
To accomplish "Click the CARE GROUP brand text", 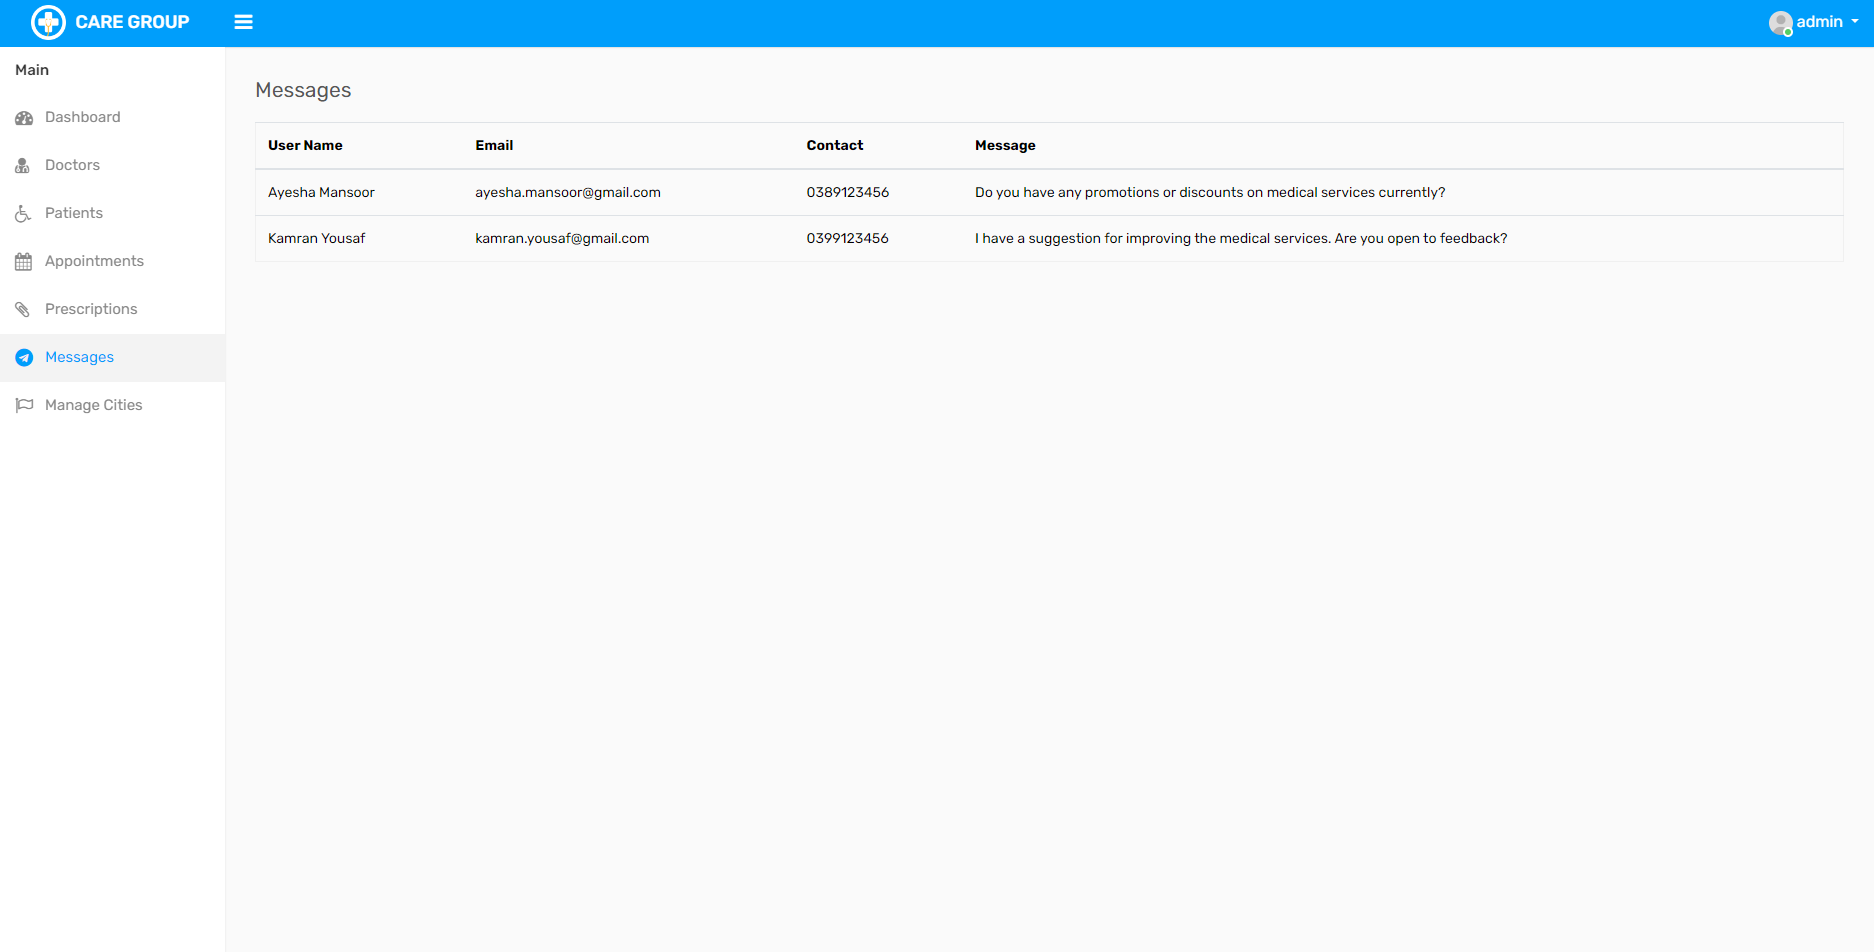I will click(132, 22).
